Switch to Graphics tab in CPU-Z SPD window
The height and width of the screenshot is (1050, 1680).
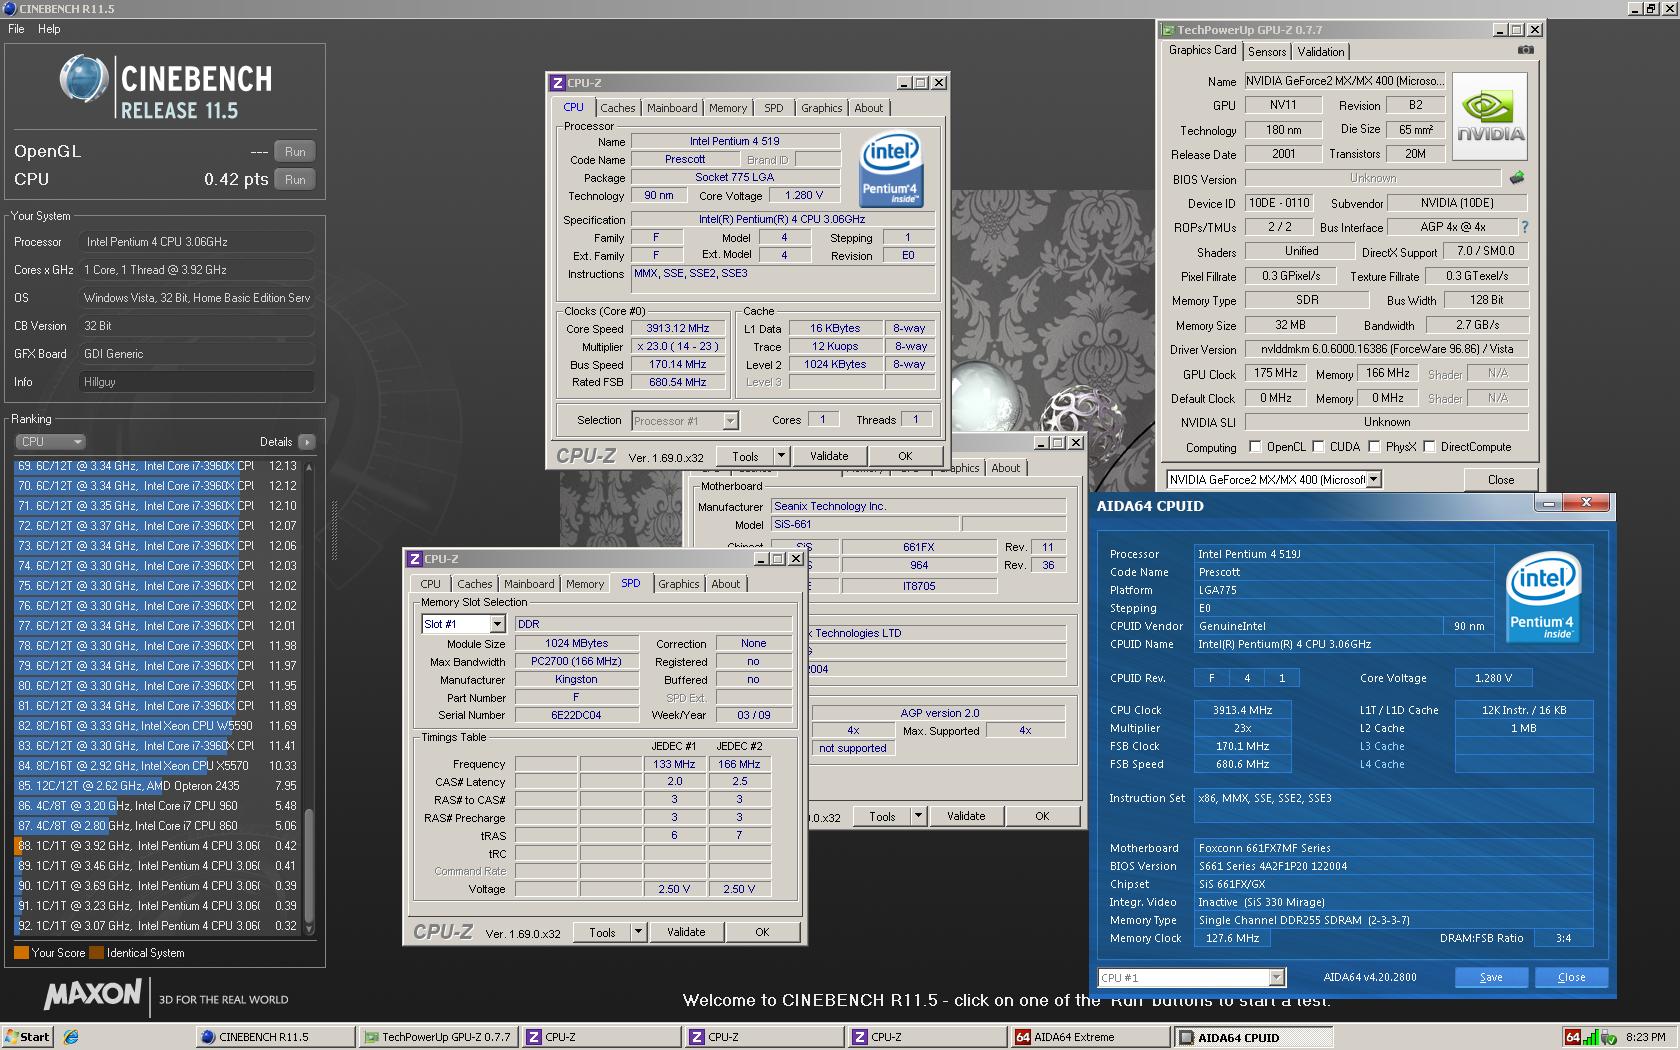click(679, 584)
